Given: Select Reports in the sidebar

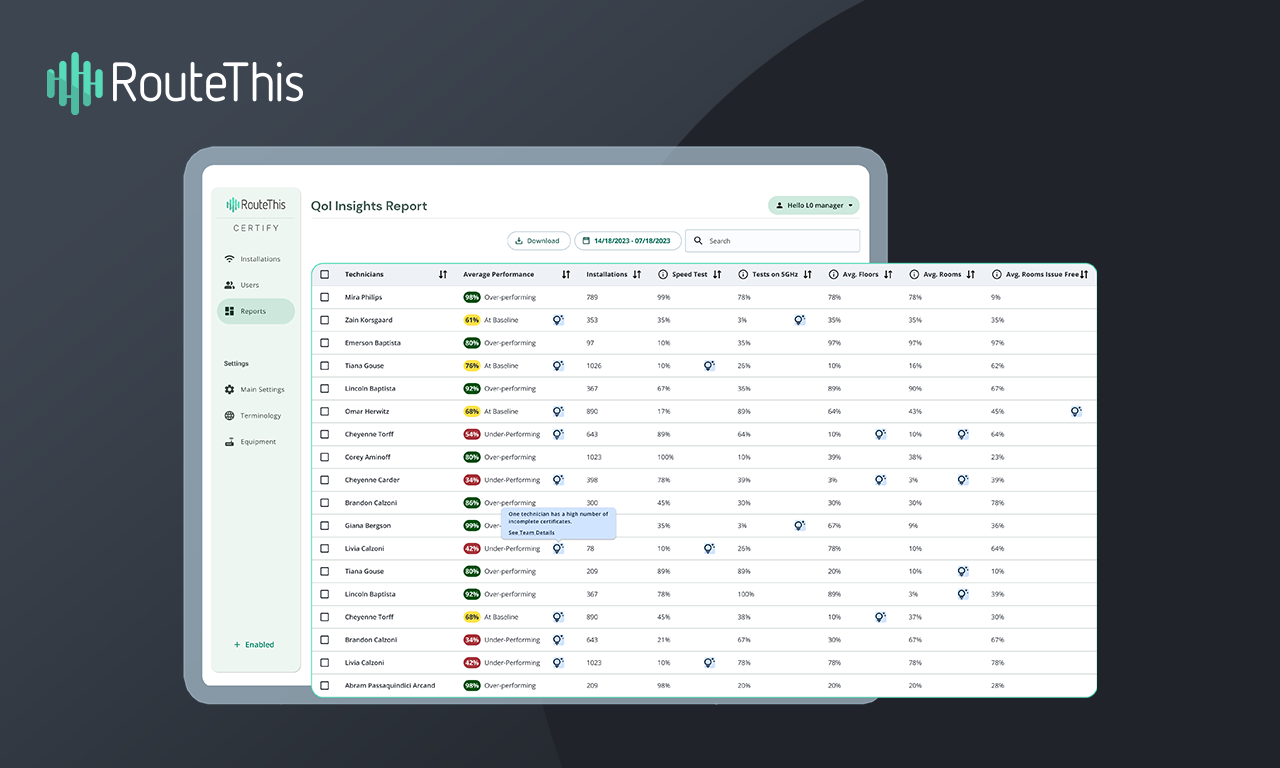Looking at the screenshot, I should click(x=256, y=311).
